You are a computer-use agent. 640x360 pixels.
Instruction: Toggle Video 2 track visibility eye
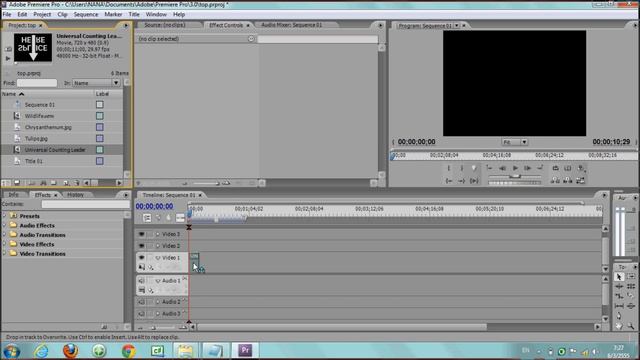click(141, 246)
